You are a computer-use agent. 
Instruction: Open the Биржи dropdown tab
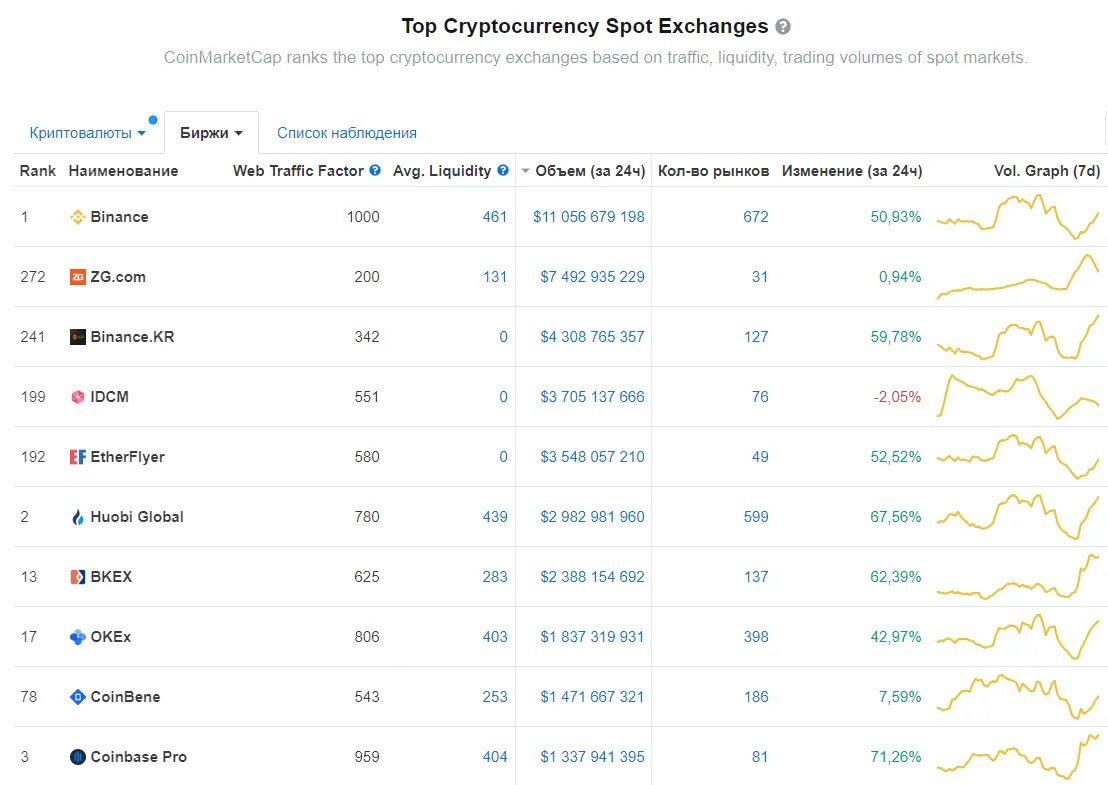tap(211, 133)
